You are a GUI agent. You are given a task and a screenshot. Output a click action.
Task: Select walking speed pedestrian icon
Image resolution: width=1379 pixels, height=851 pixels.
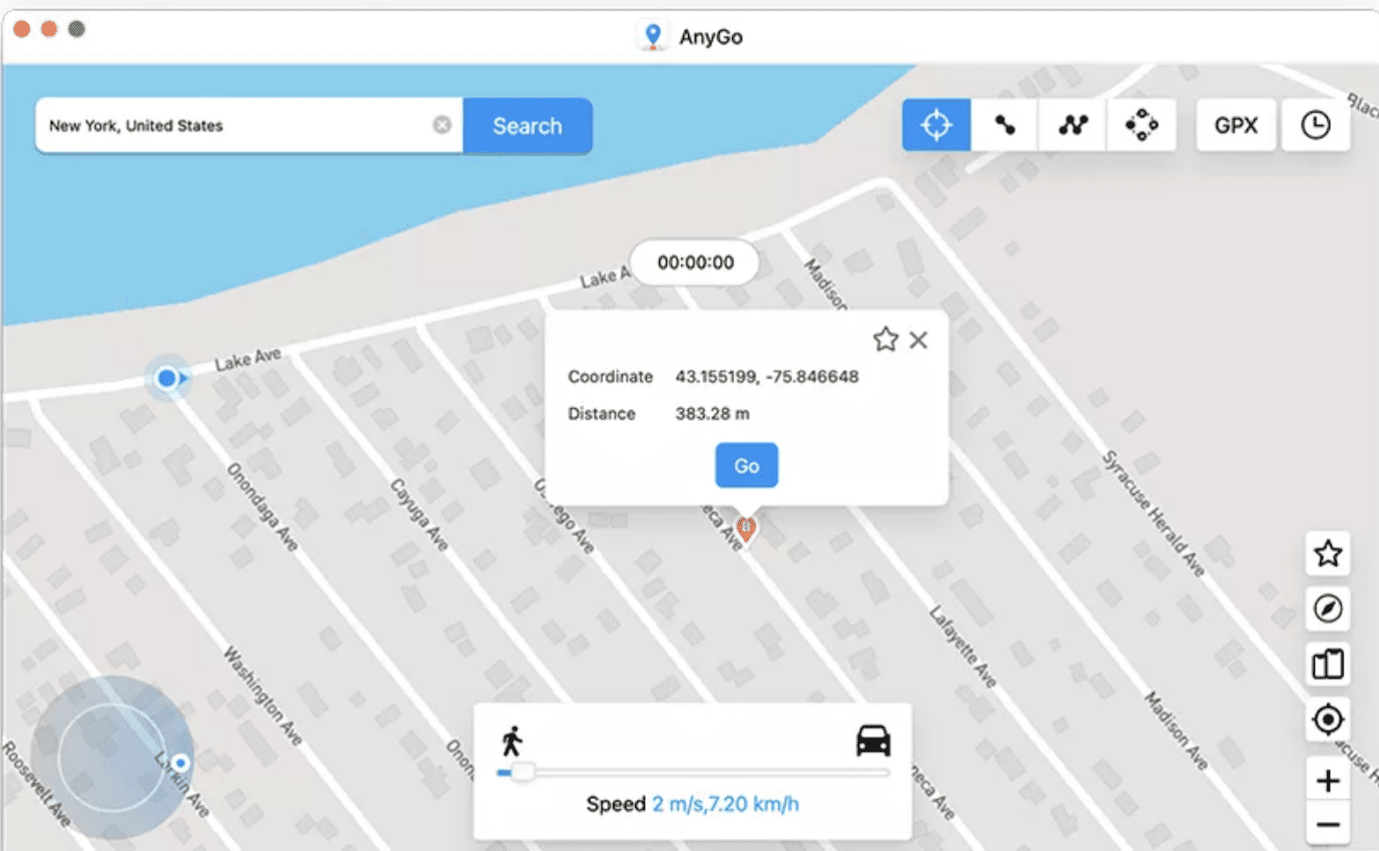tap(510, 741)
